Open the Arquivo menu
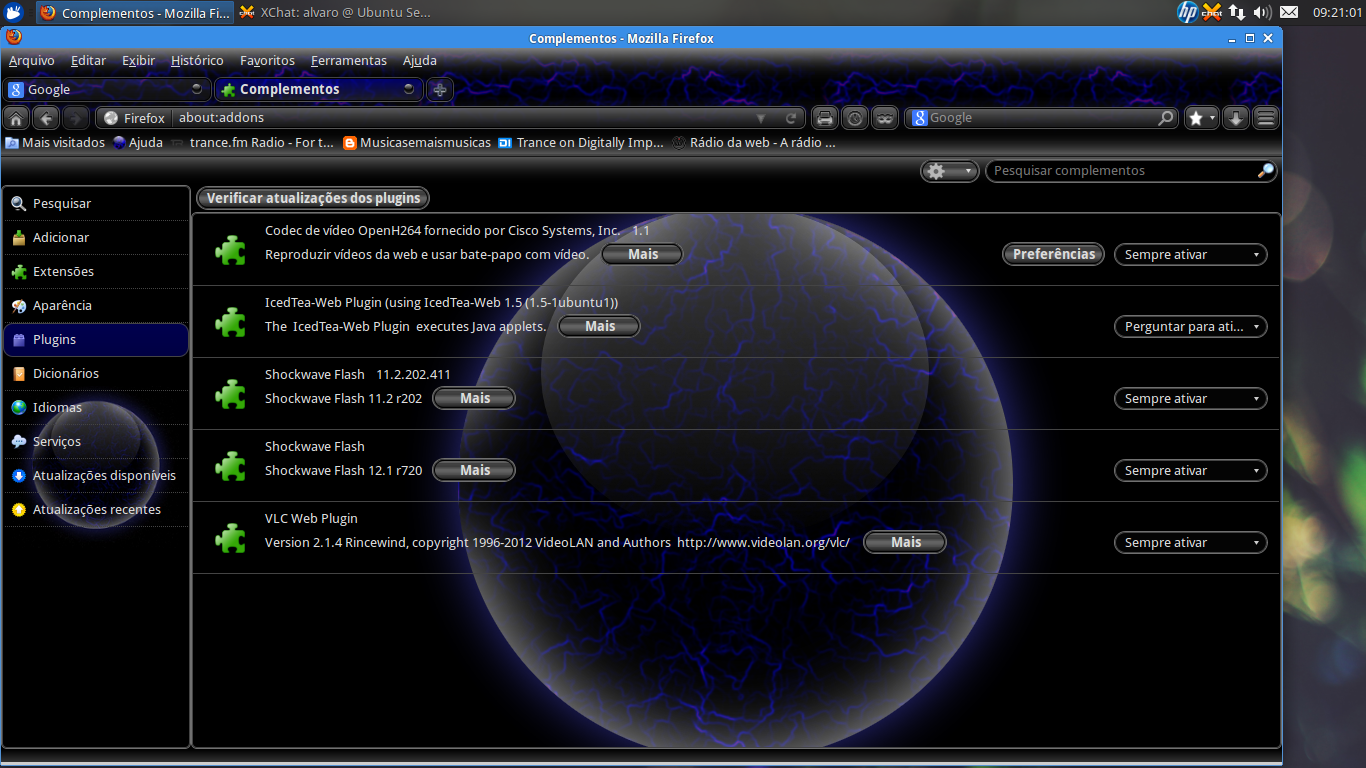 pyautogui.click(x=32, y=60)
